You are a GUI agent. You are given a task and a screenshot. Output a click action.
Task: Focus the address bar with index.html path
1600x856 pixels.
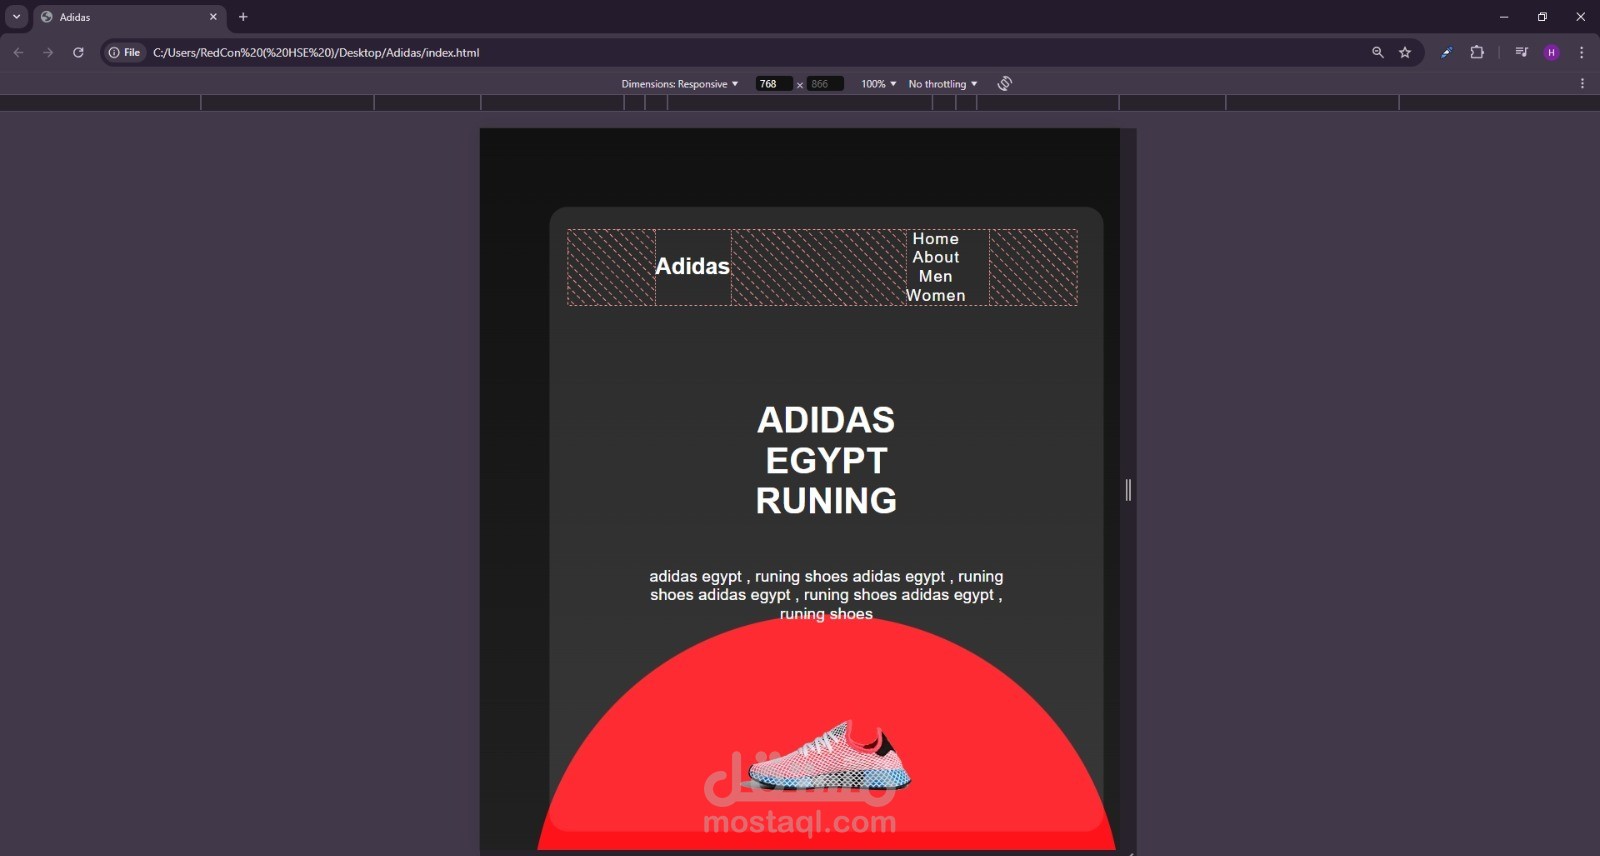click(x=316, y=53)
